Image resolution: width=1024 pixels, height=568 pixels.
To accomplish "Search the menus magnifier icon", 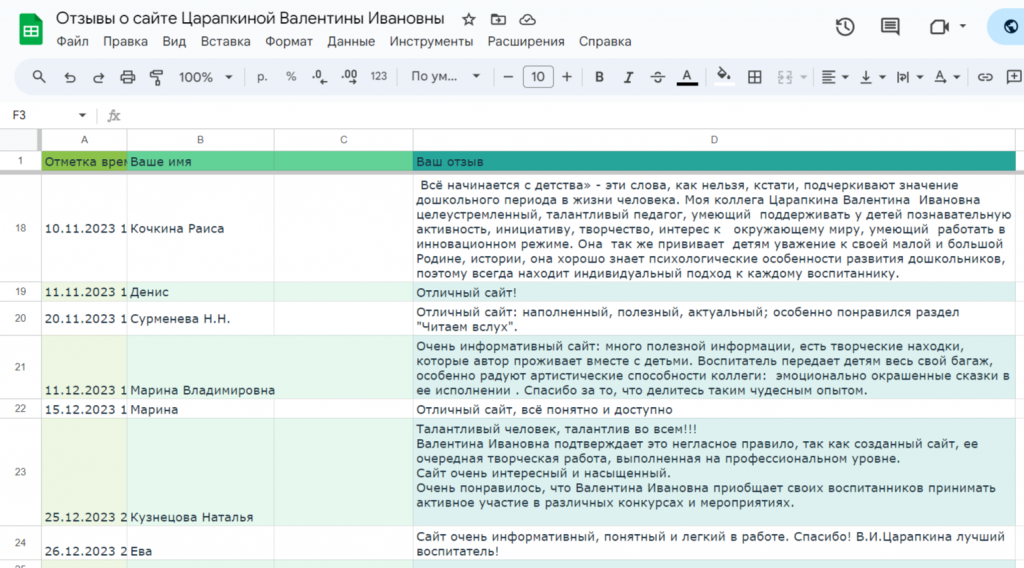I will tap(39, 77).
